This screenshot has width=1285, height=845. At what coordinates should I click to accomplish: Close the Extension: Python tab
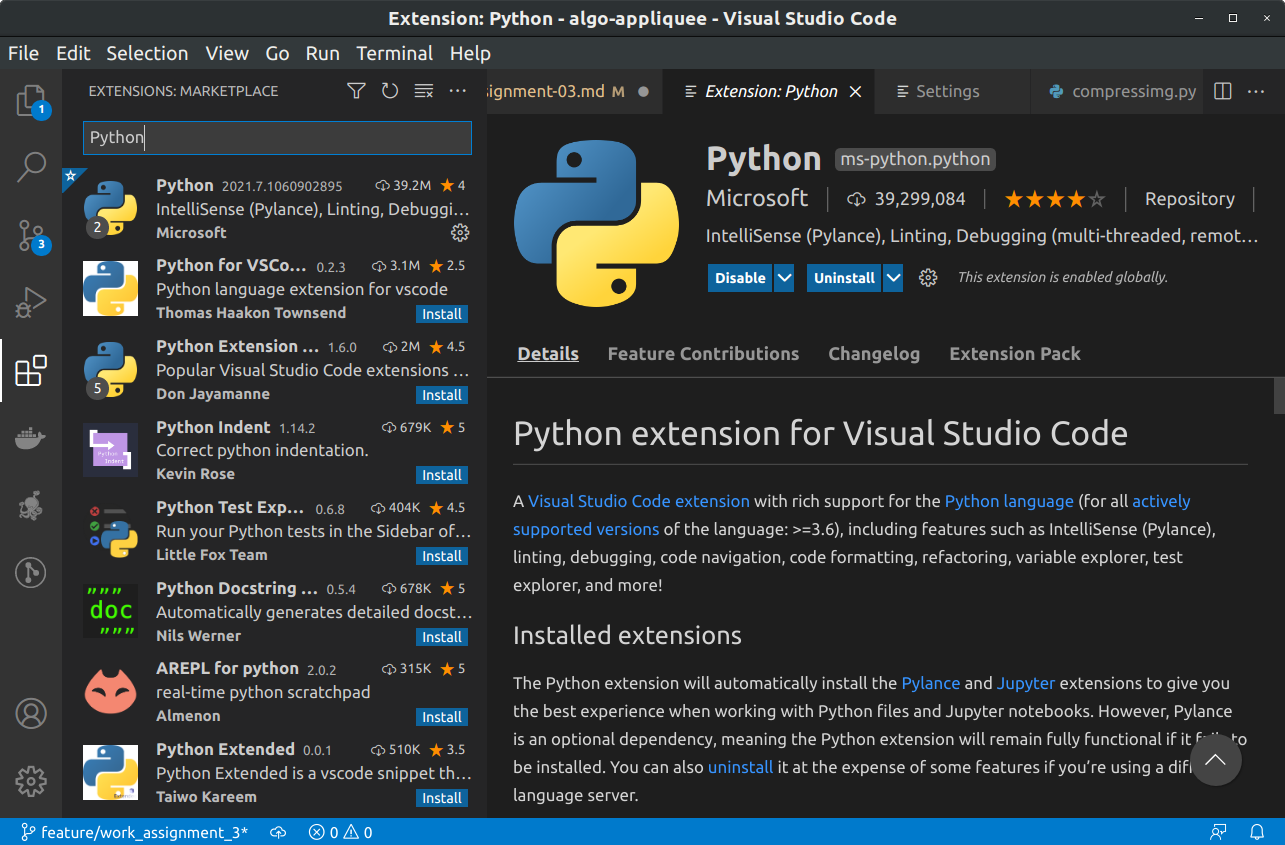(855, 91)
